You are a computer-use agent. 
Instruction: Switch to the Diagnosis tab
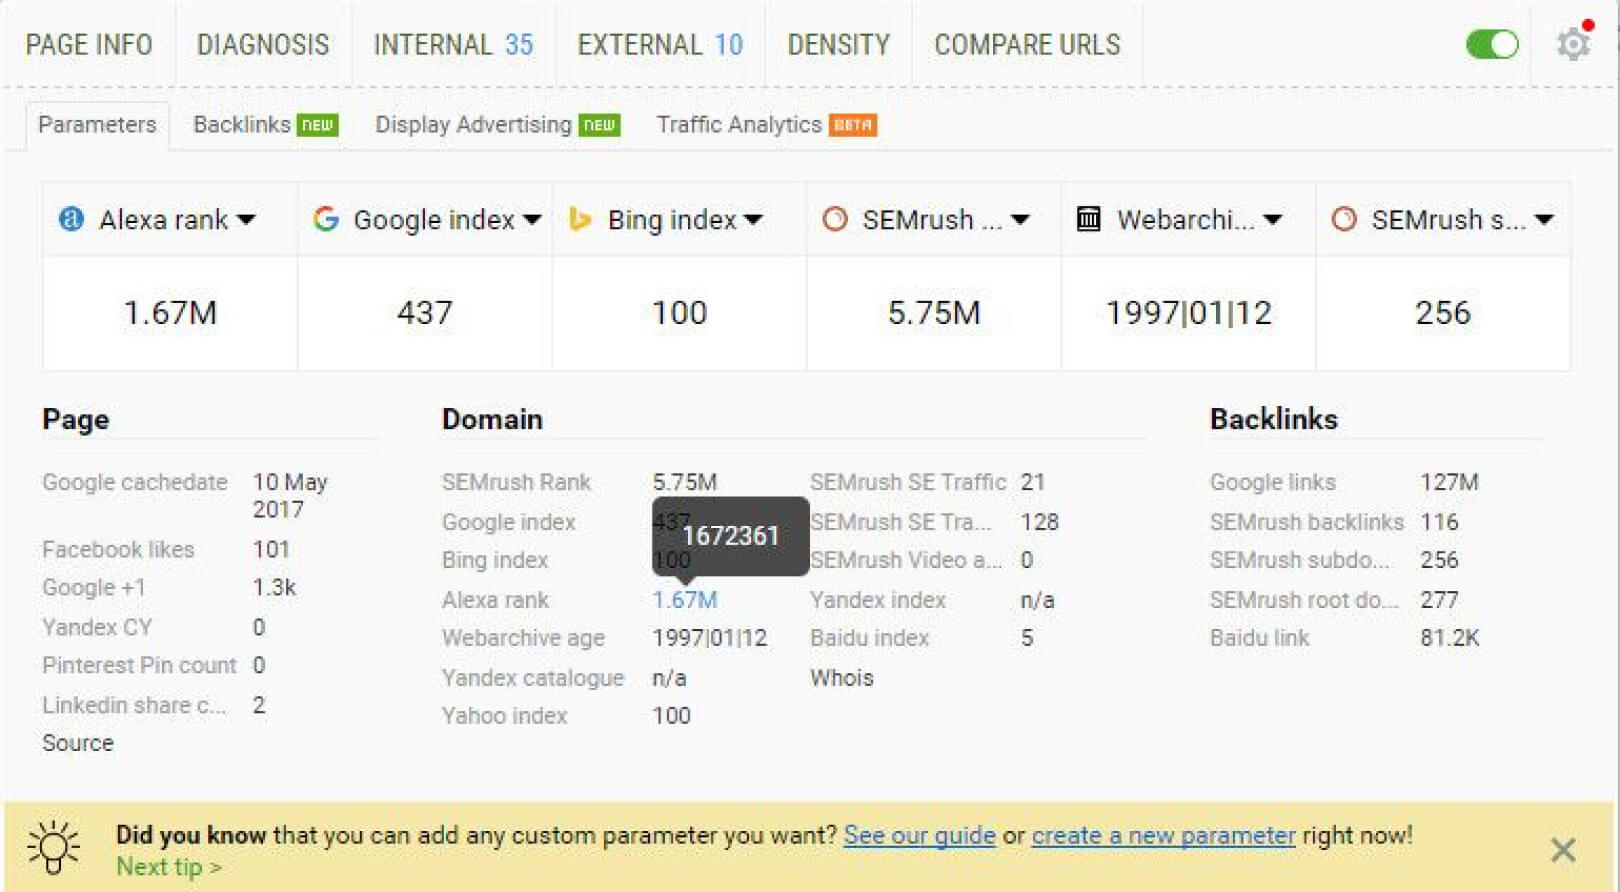click(x=263, y=45)
